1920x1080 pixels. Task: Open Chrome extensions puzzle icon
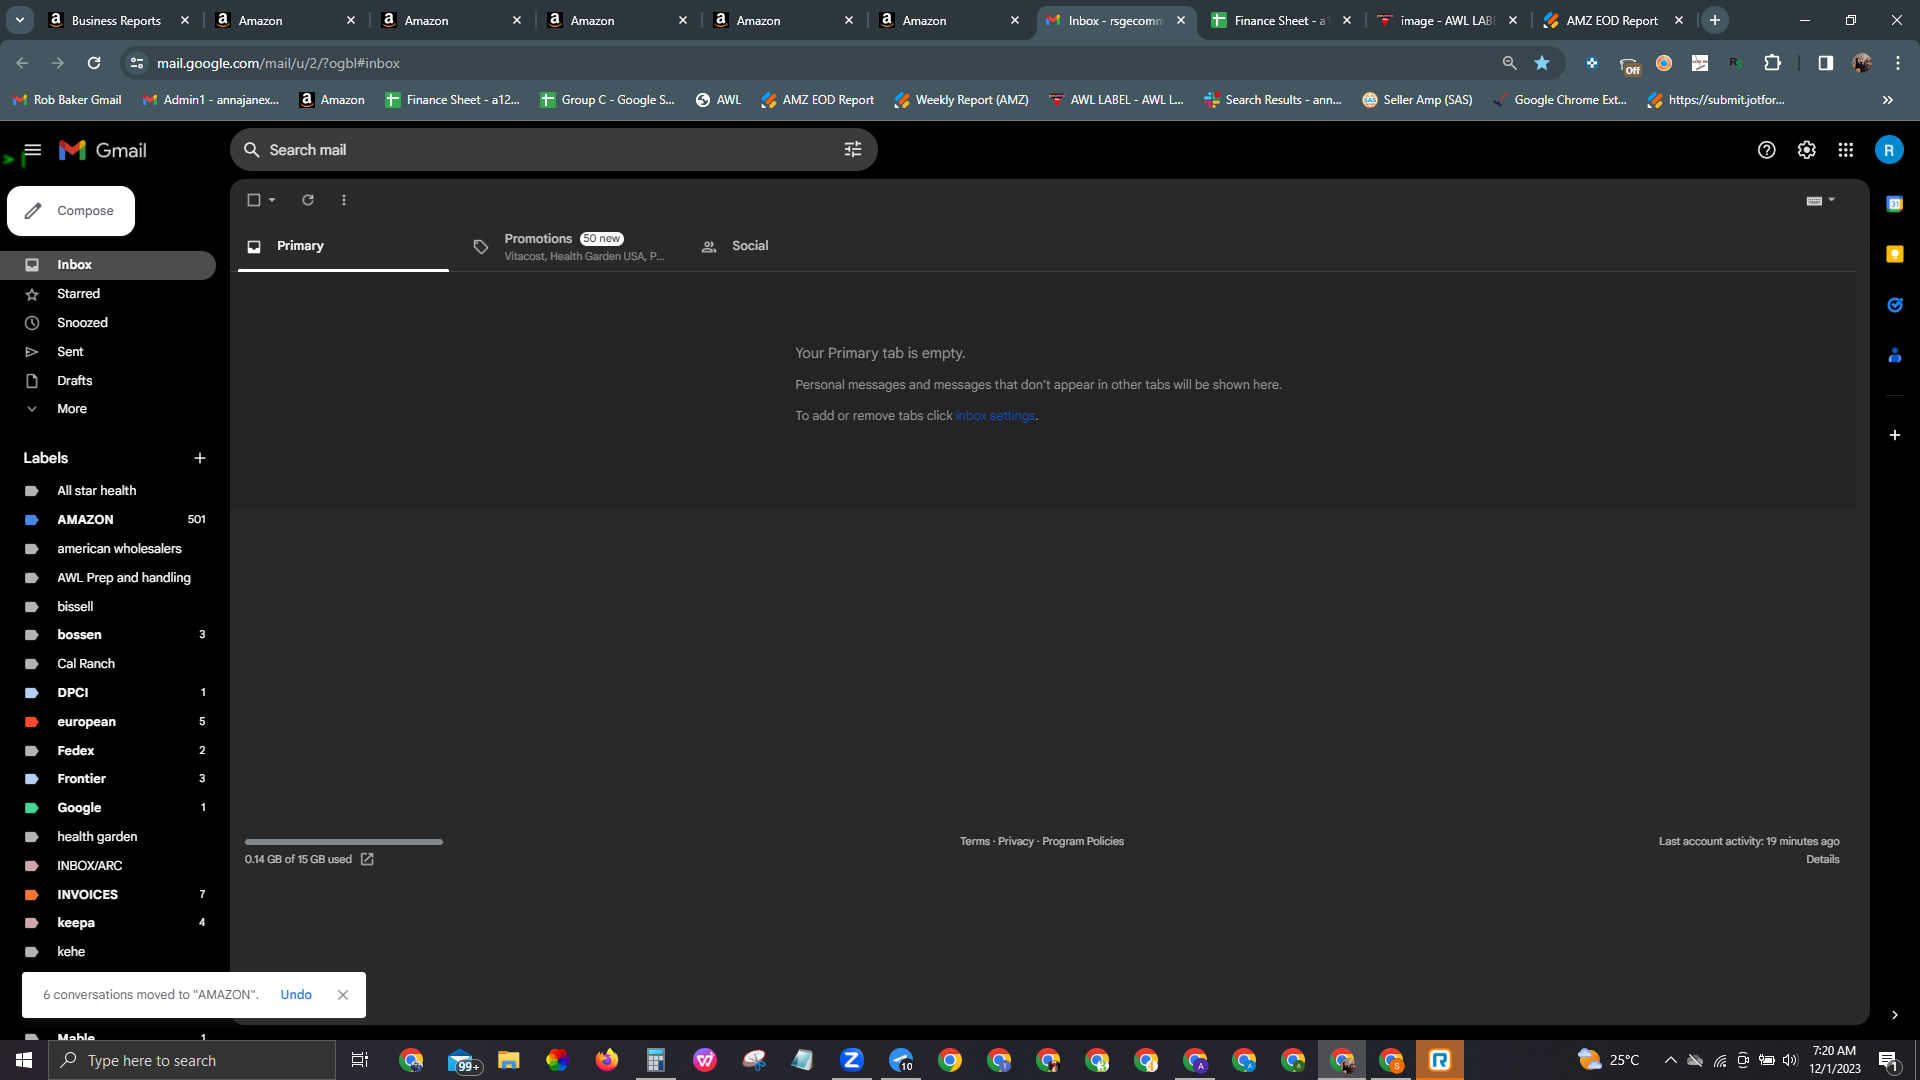(1772, 63)
